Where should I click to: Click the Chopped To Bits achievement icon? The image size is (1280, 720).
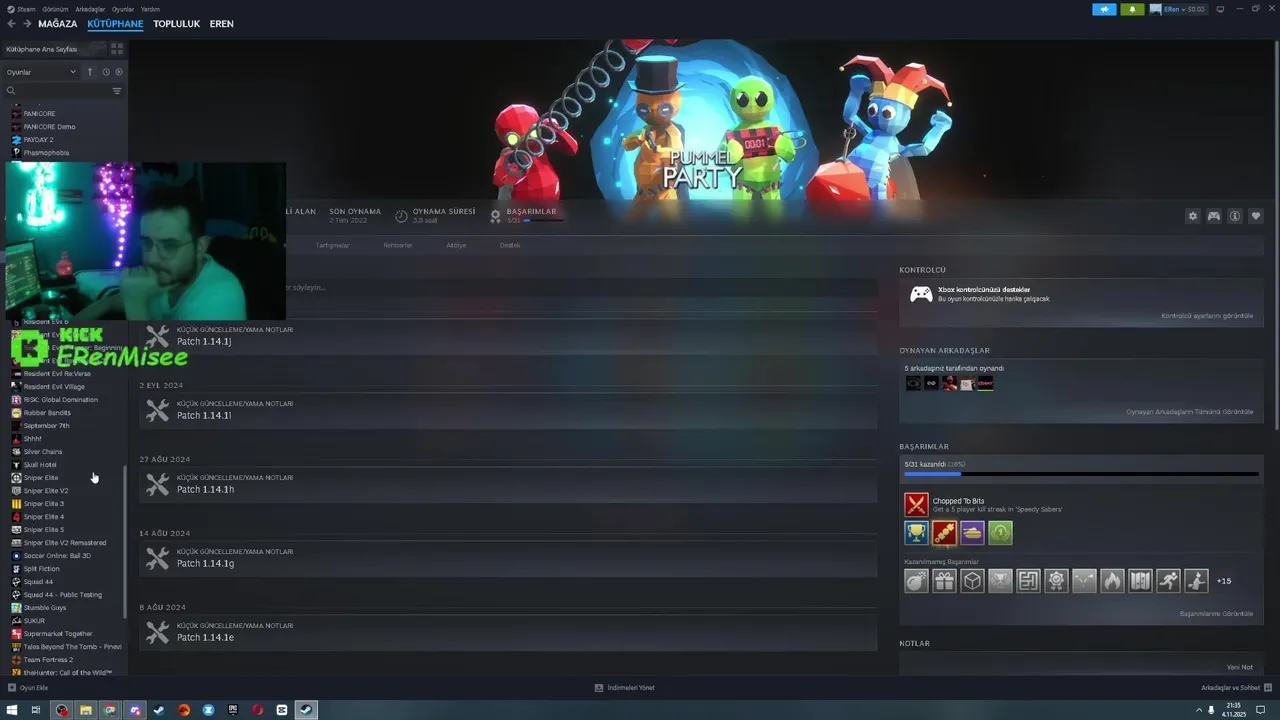916,505
